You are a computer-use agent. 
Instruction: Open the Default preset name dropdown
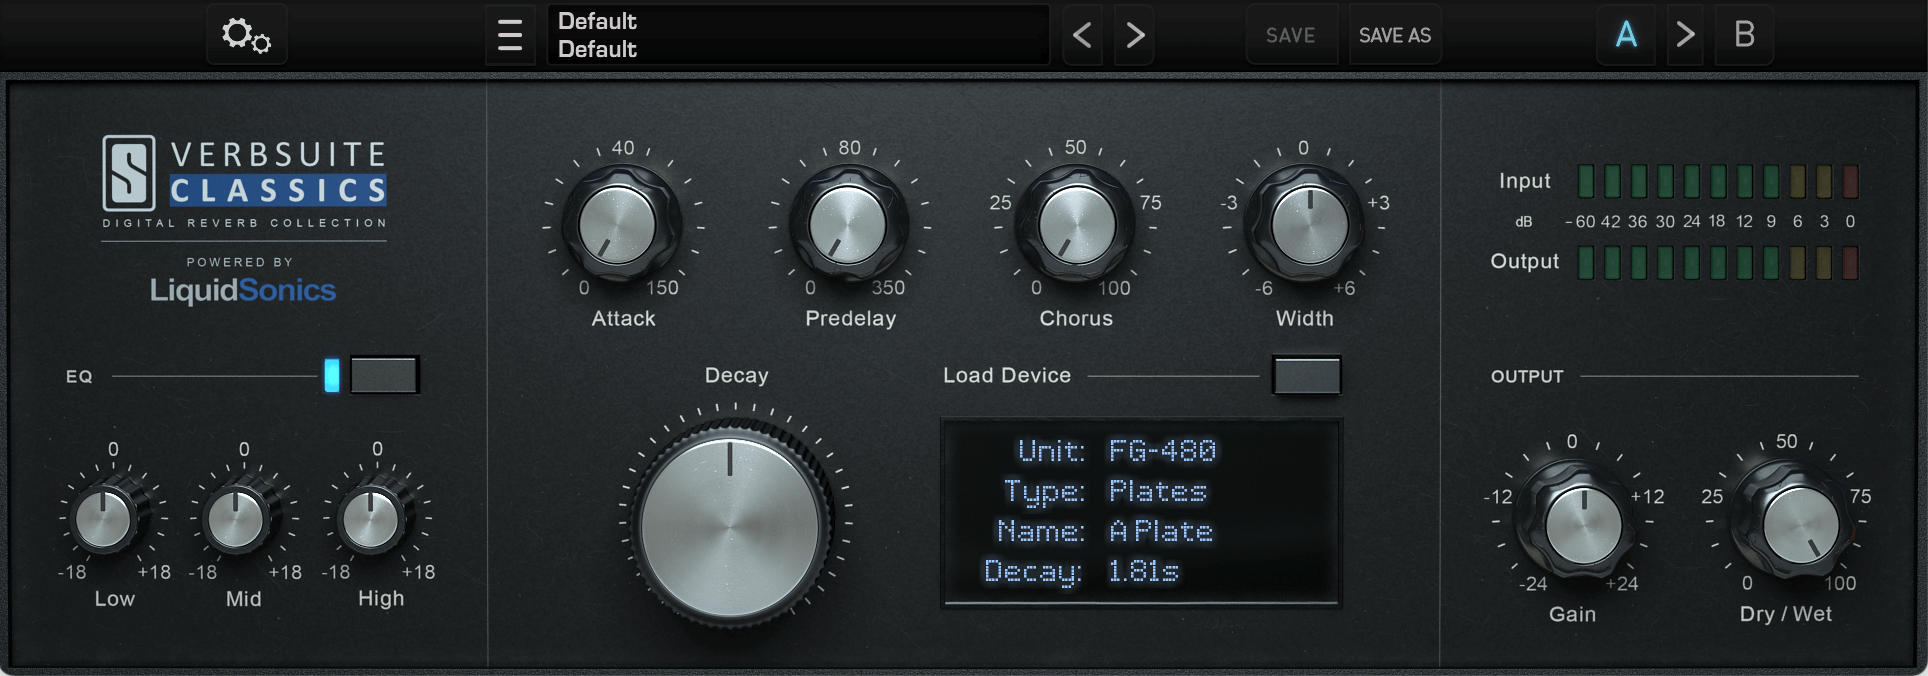[x=798, y=35]
